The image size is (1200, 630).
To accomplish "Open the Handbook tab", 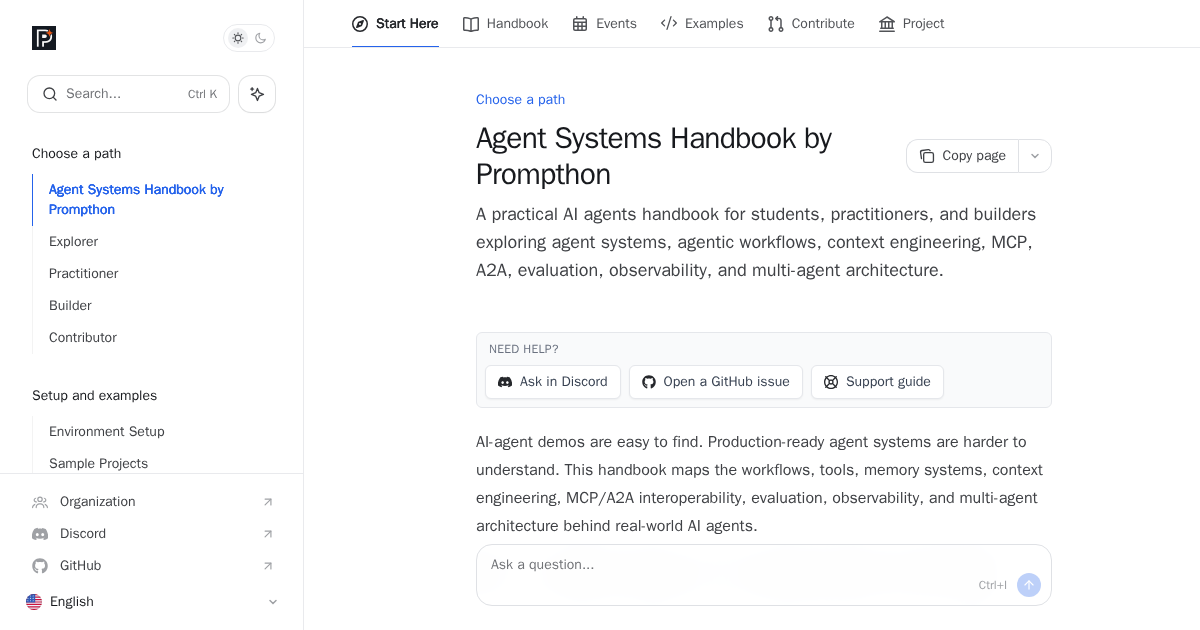I will (x=506, y=23).
